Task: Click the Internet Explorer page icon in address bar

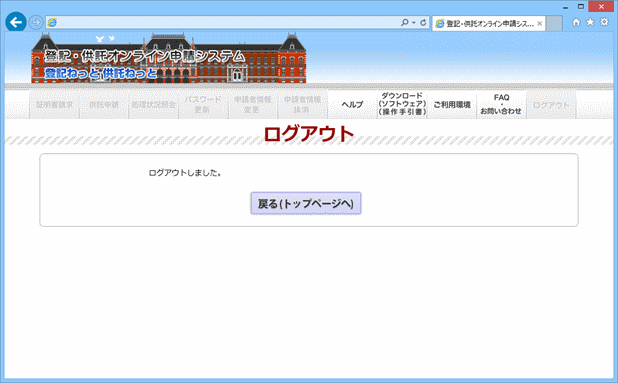Action: [x=52, y=22]
